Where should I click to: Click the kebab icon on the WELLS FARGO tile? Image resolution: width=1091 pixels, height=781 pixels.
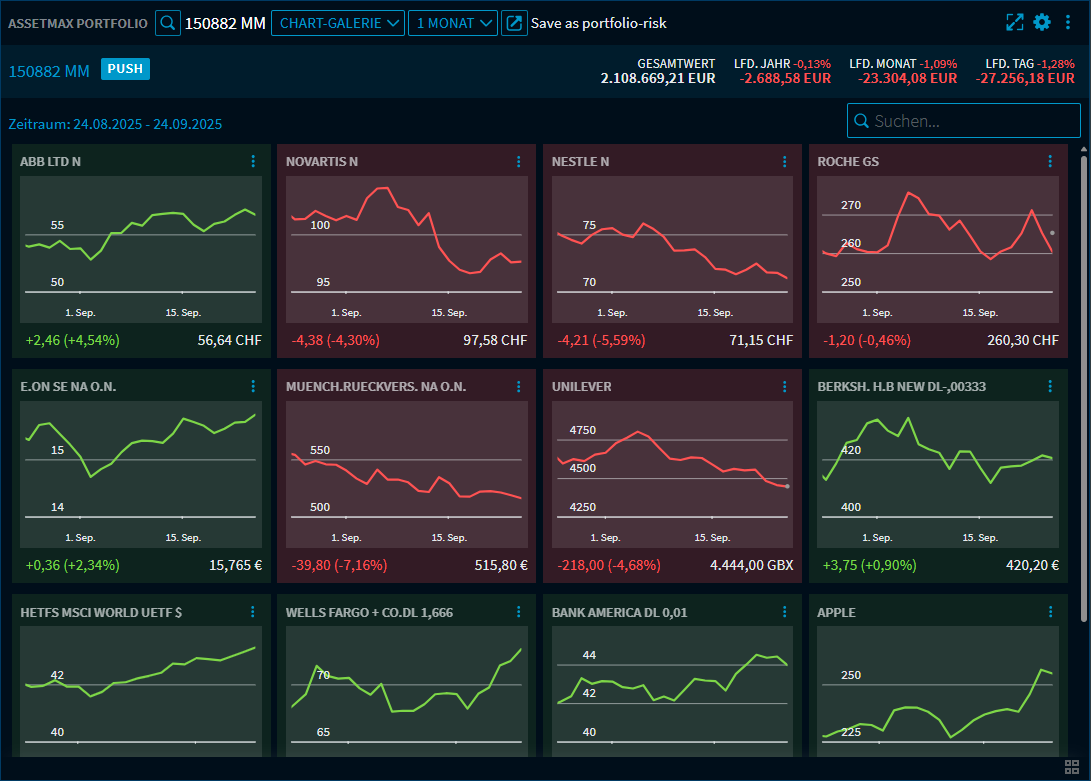518,611
